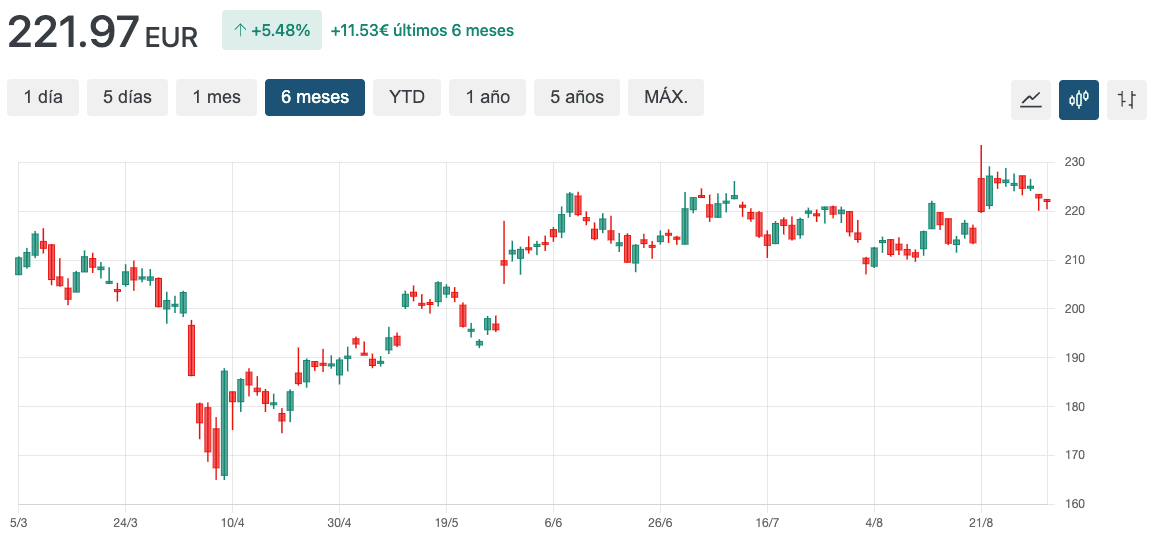The image size is (1157, 537).
Task: Select the 5 días time range
Action: point(127,97)
